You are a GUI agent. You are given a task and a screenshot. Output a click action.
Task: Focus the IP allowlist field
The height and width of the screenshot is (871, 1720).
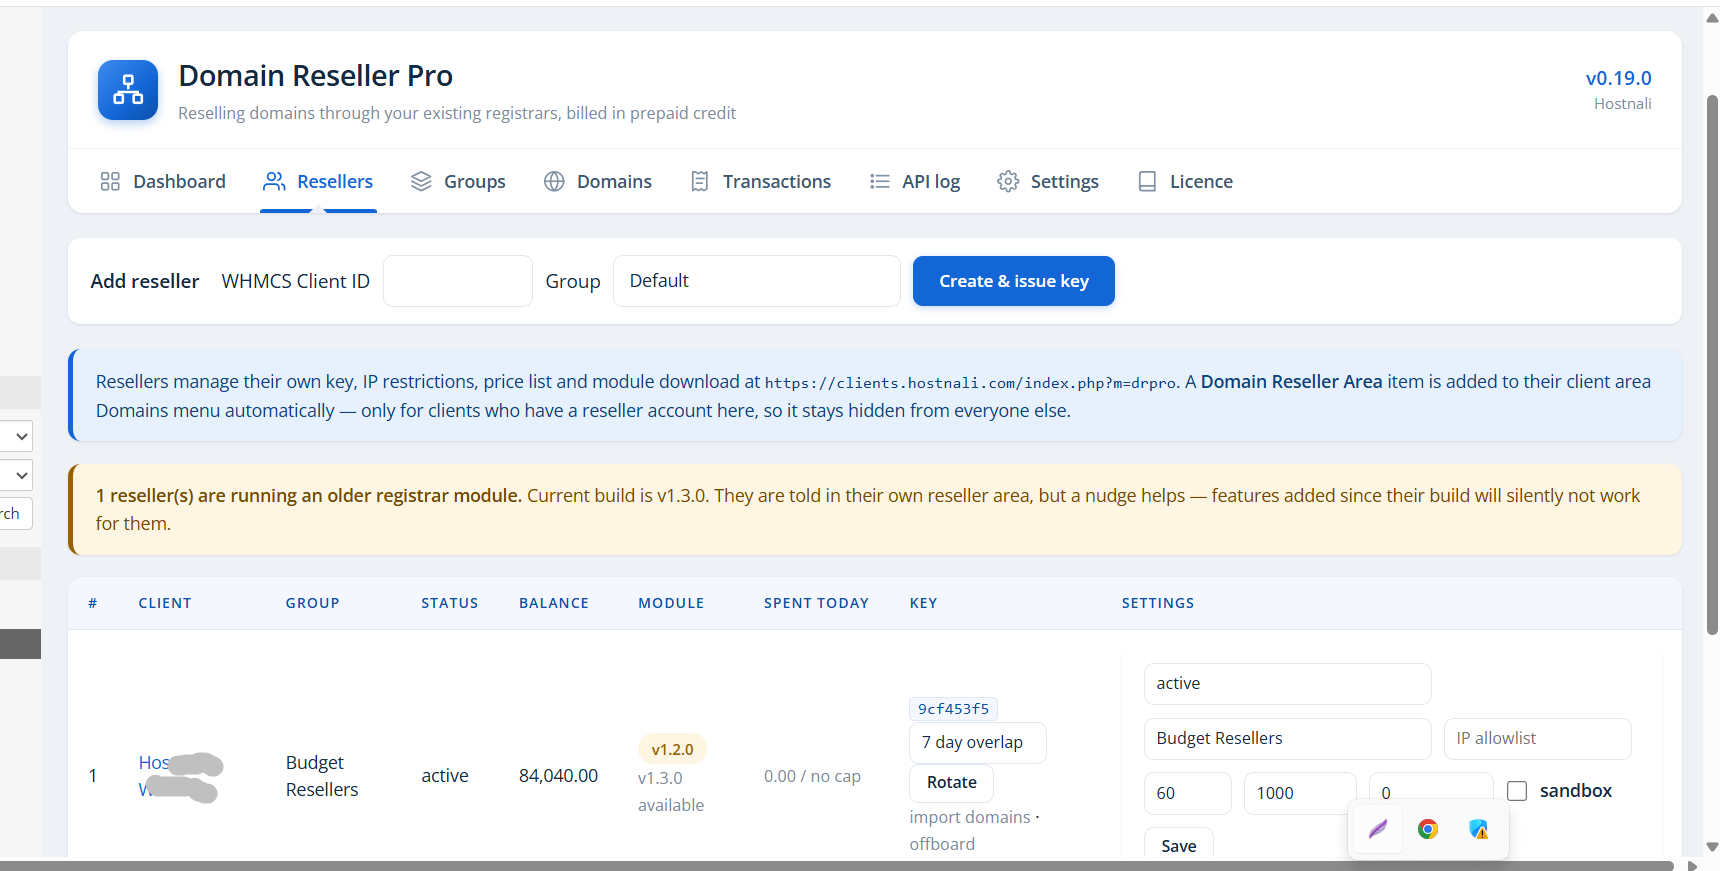(x=1537, y=739)
